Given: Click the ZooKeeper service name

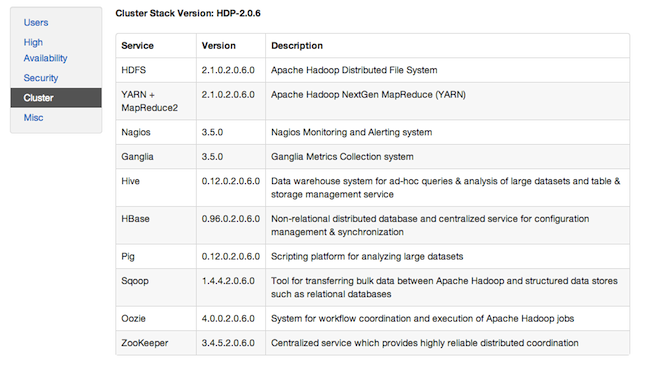Looking at the screenshot, I should pyautogui.click(x=145, y=343).
